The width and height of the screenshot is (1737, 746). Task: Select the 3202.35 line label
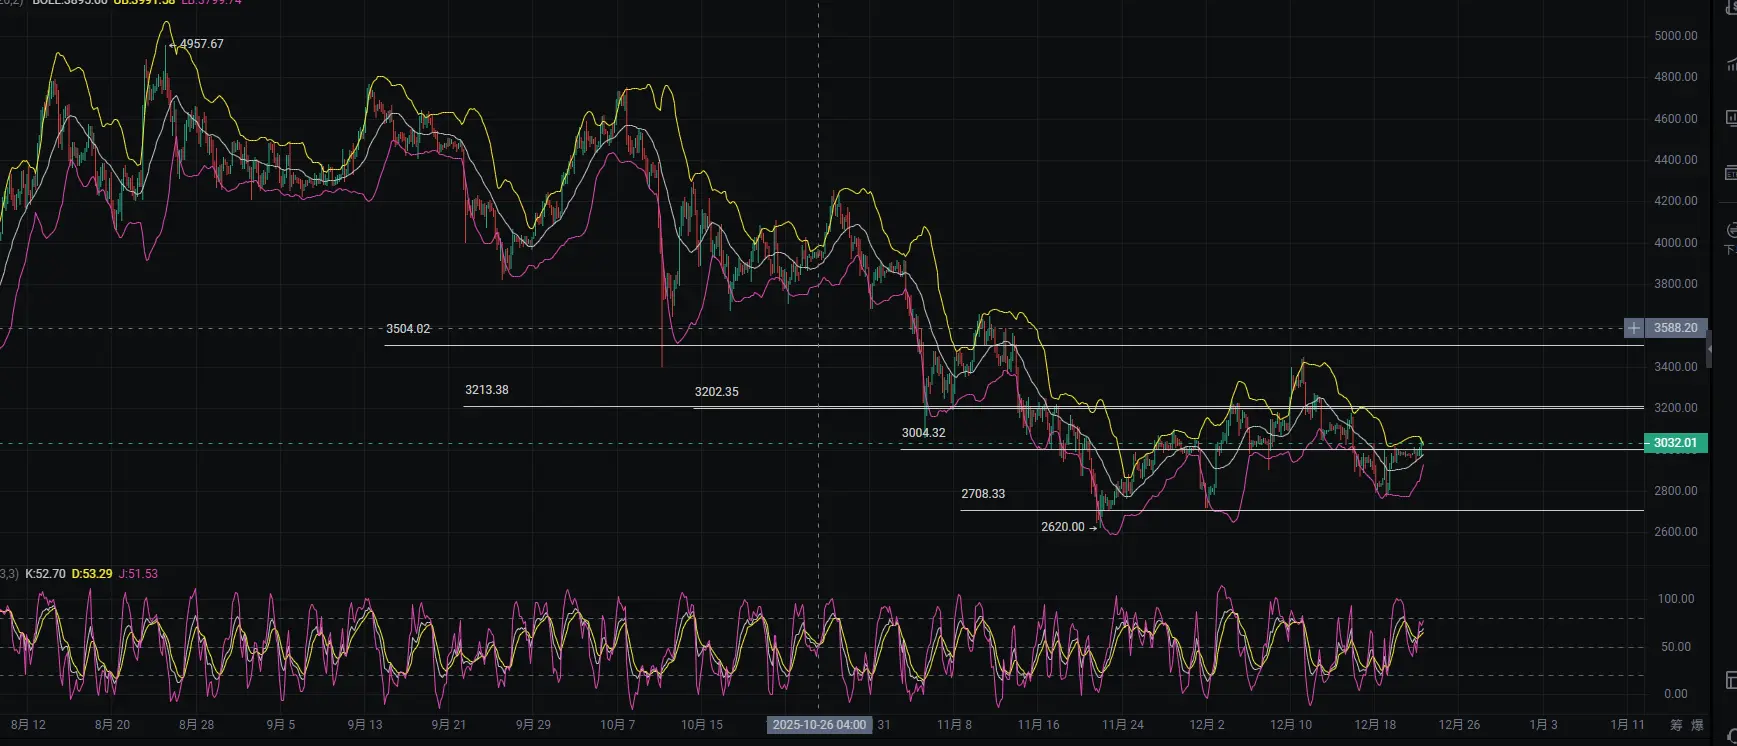coord(717,392)
